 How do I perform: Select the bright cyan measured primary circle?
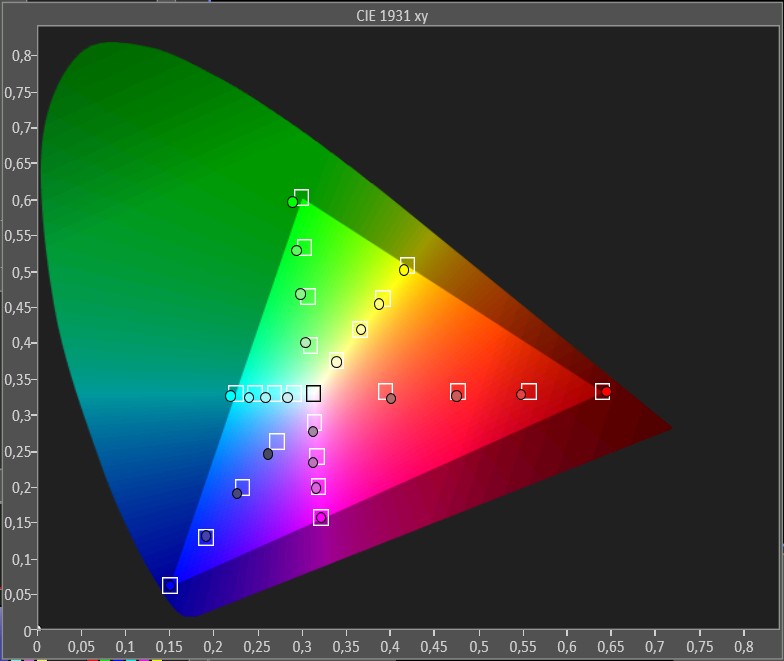[230, 396]
